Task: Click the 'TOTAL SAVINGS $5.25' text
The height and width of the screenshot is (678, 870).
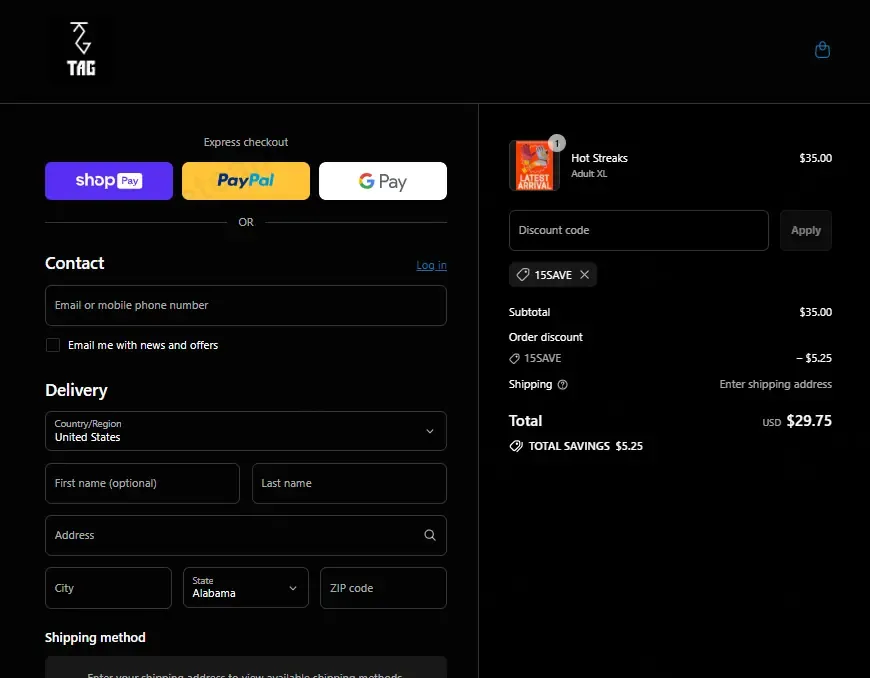Action: tap(585, 446)
